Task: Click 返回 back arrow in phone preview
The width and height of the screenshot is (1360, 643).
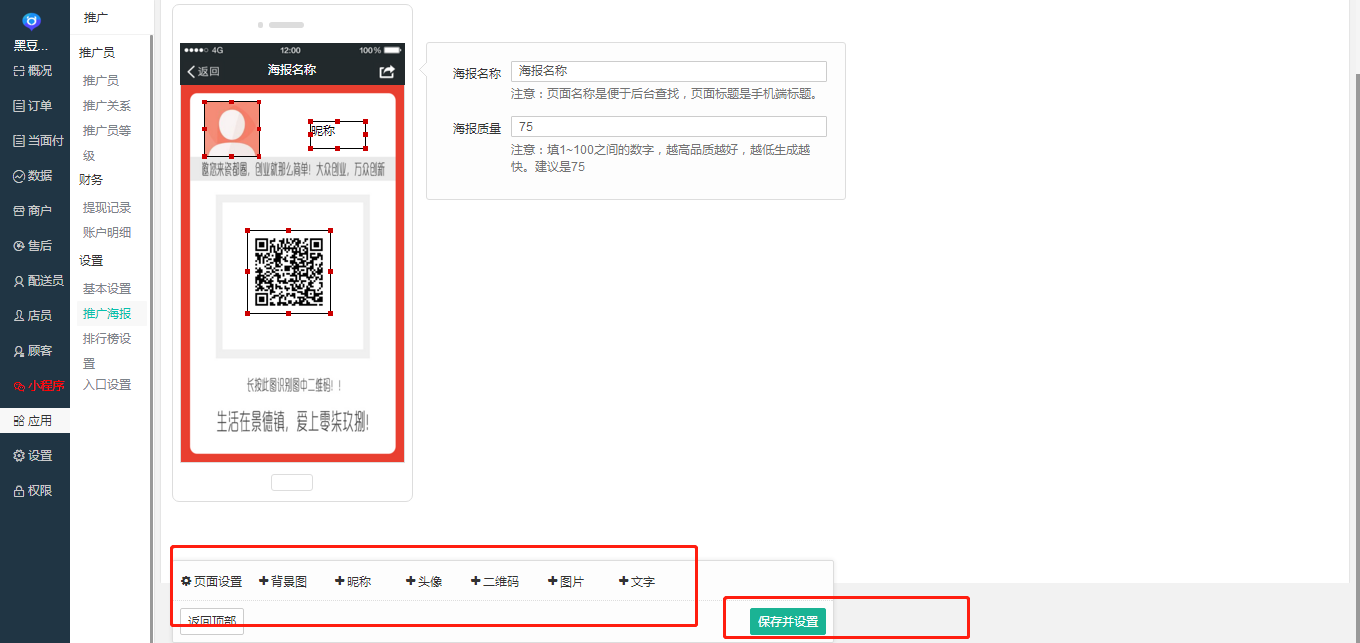Action: coord(203,71)
